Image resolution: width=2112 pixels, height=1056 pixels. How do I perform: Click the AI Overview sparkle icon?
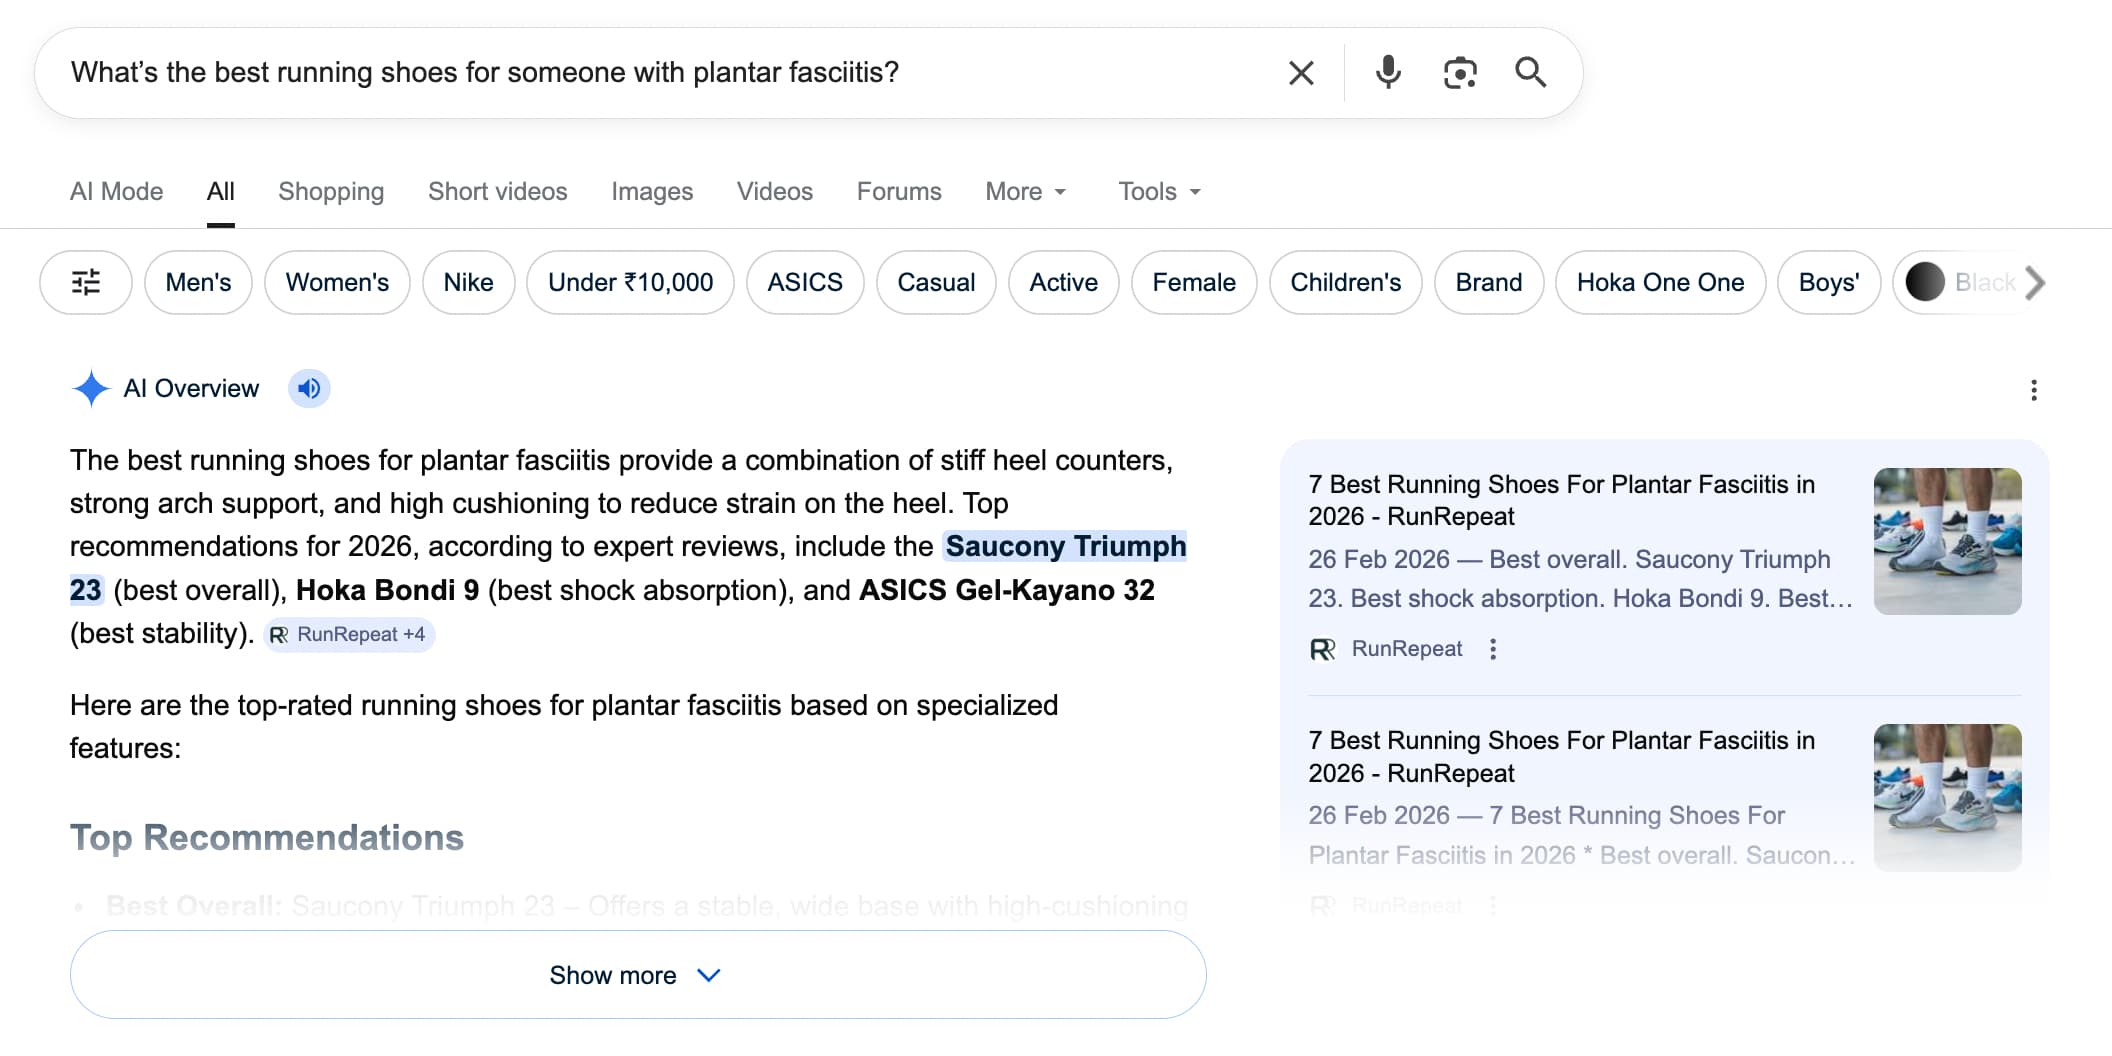[91, 388]
